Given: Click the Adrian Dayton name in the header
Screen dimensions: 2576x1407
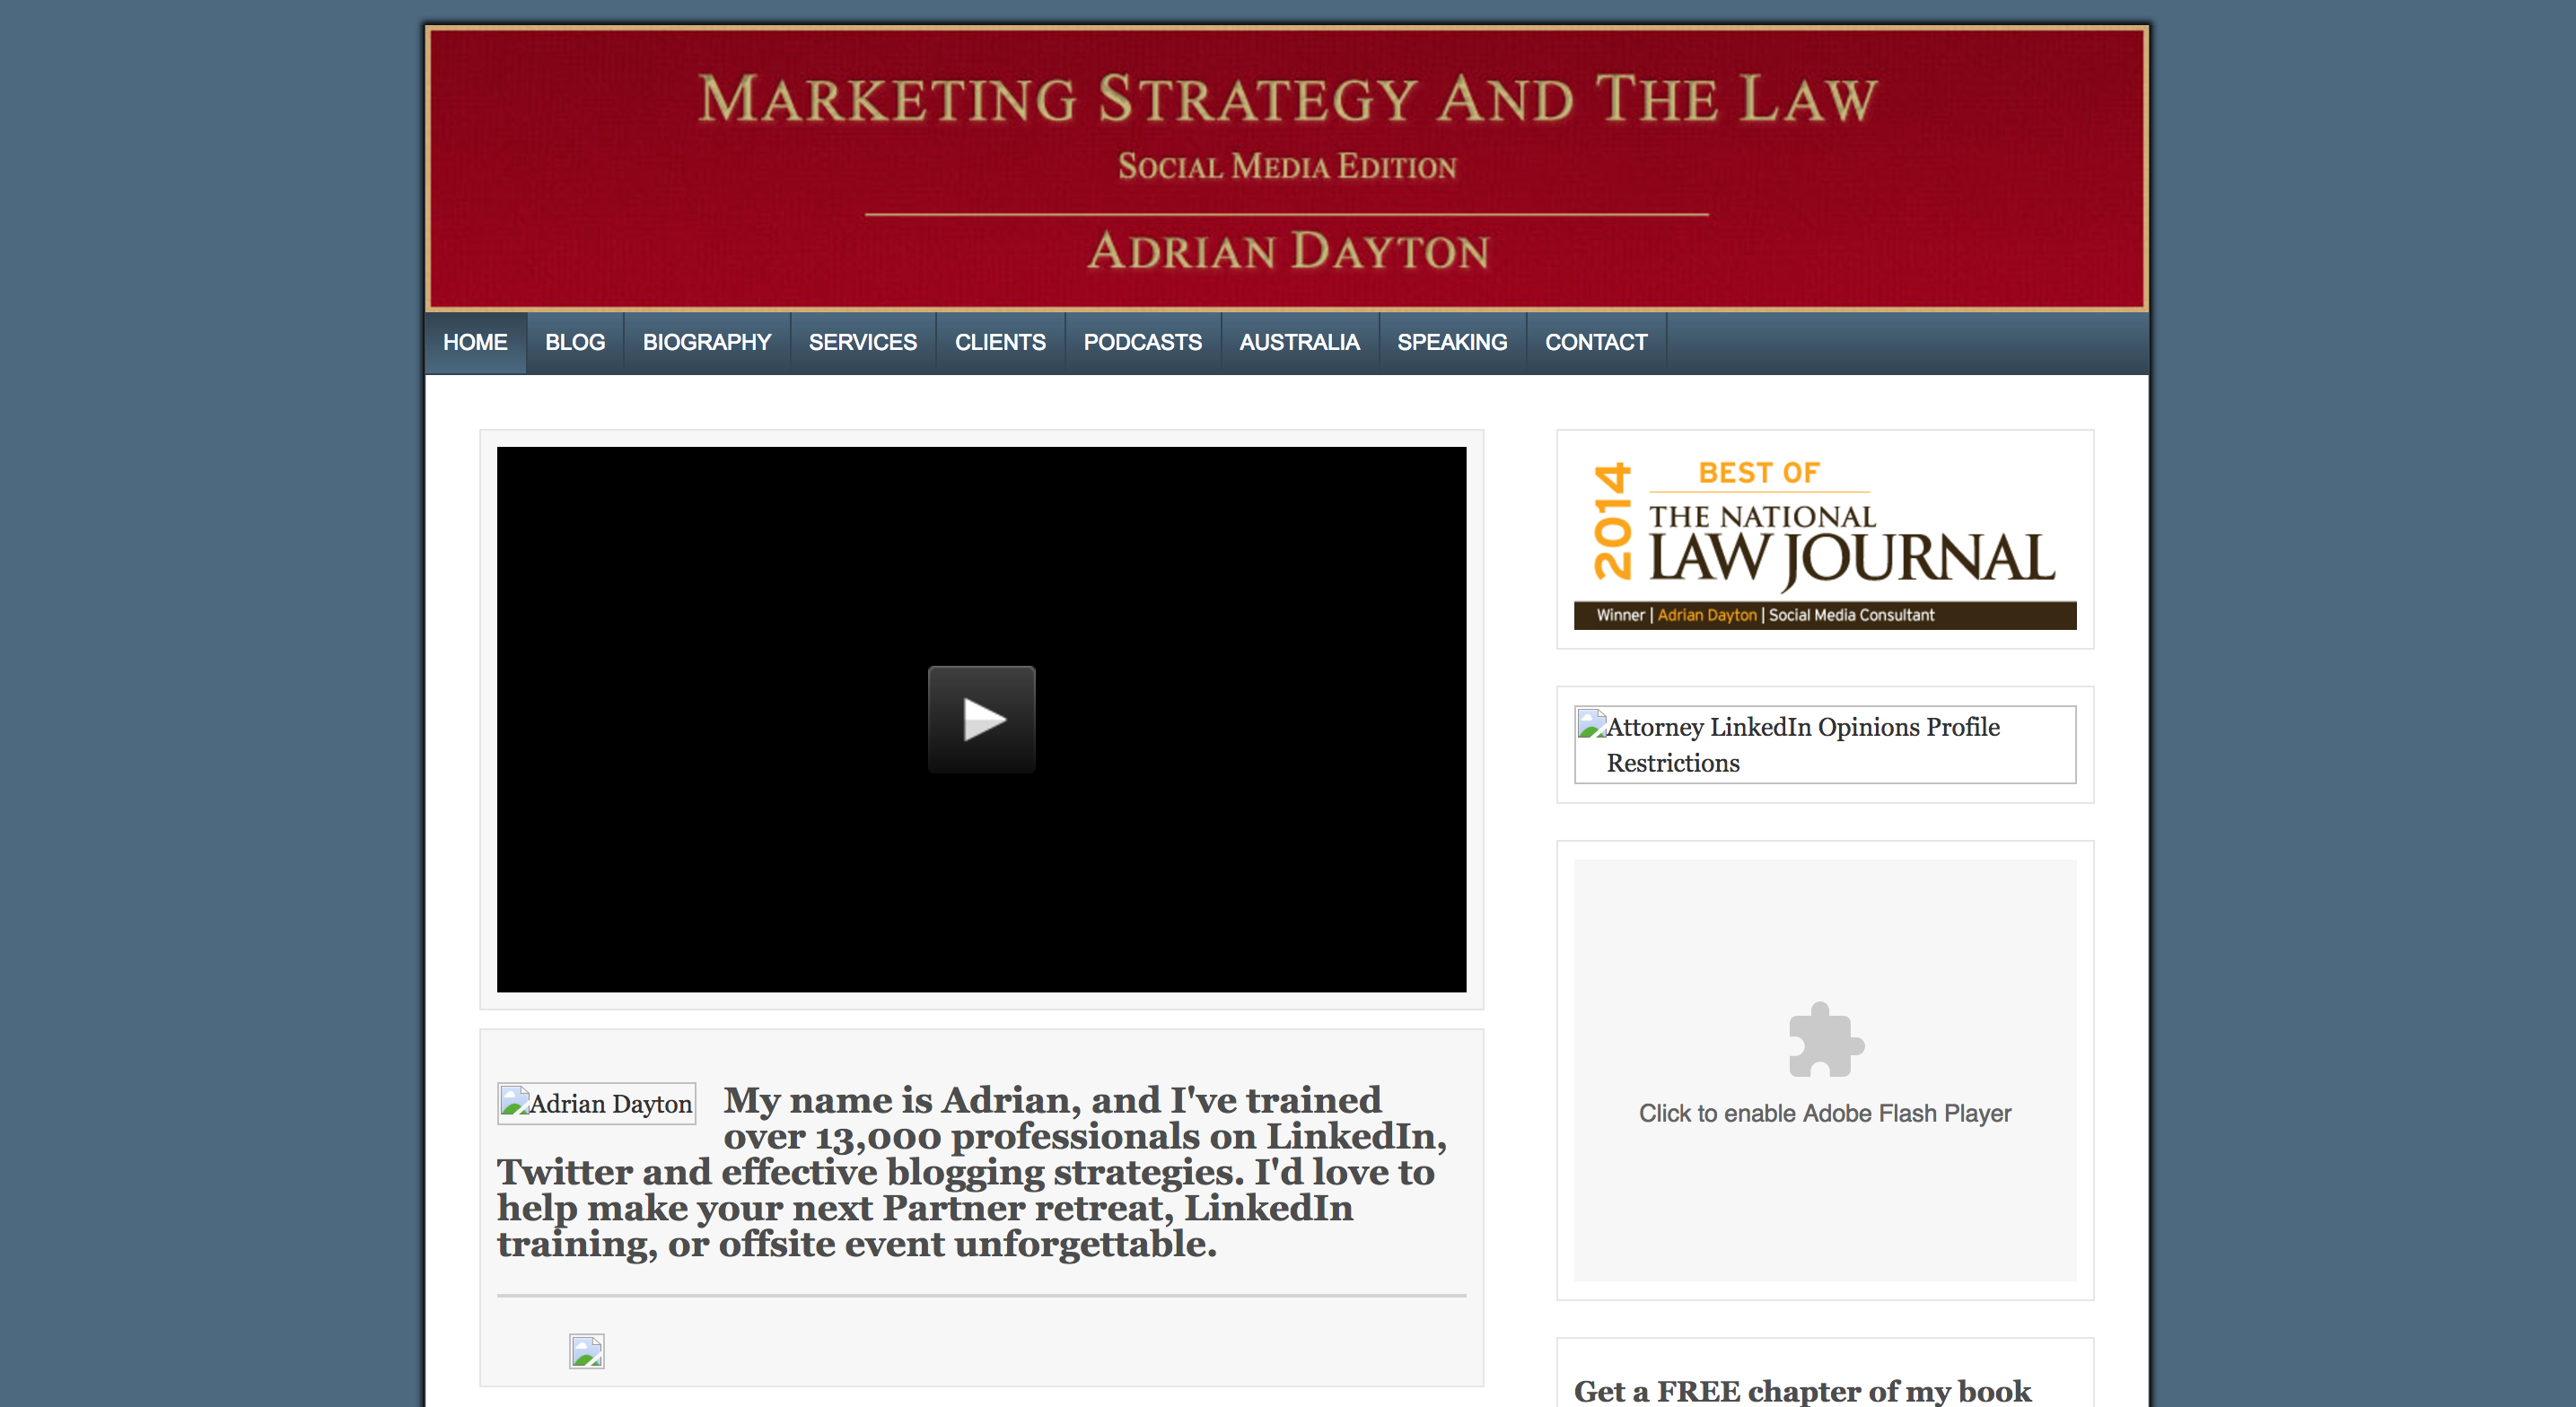Looking at the screenshot, I should point(1287,250).
